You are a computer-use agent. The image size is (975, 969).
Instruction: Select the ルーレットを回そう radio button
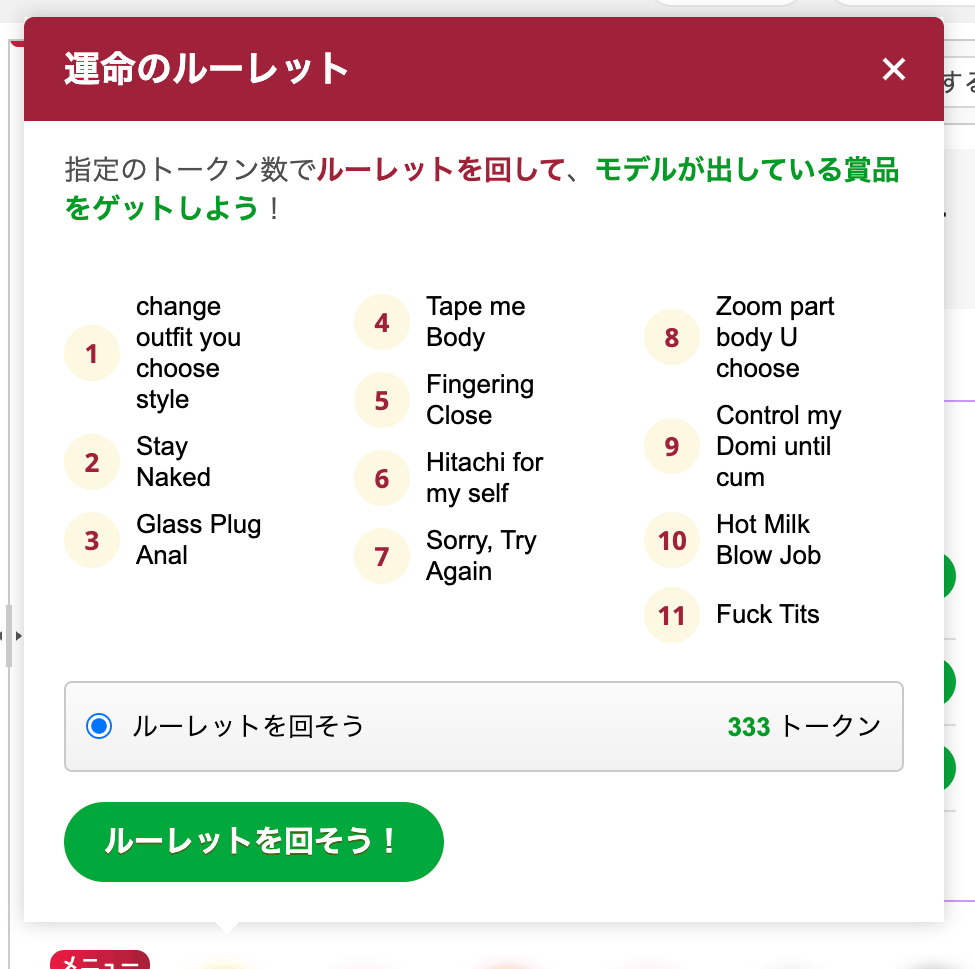(x=99, y=726)
